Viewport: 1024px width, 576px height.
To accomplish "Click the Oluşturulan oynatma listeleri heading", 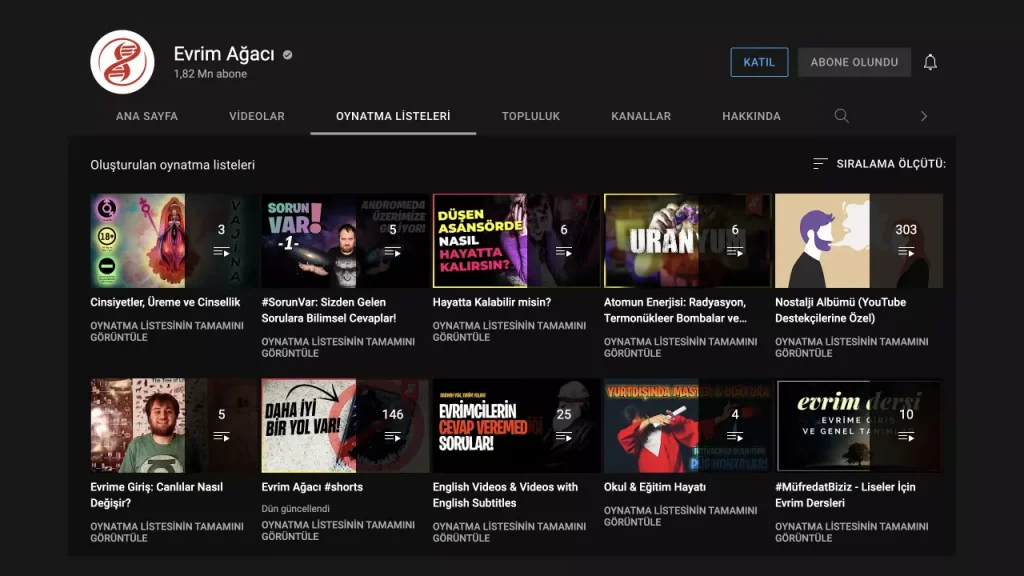I will click(172, 165).
